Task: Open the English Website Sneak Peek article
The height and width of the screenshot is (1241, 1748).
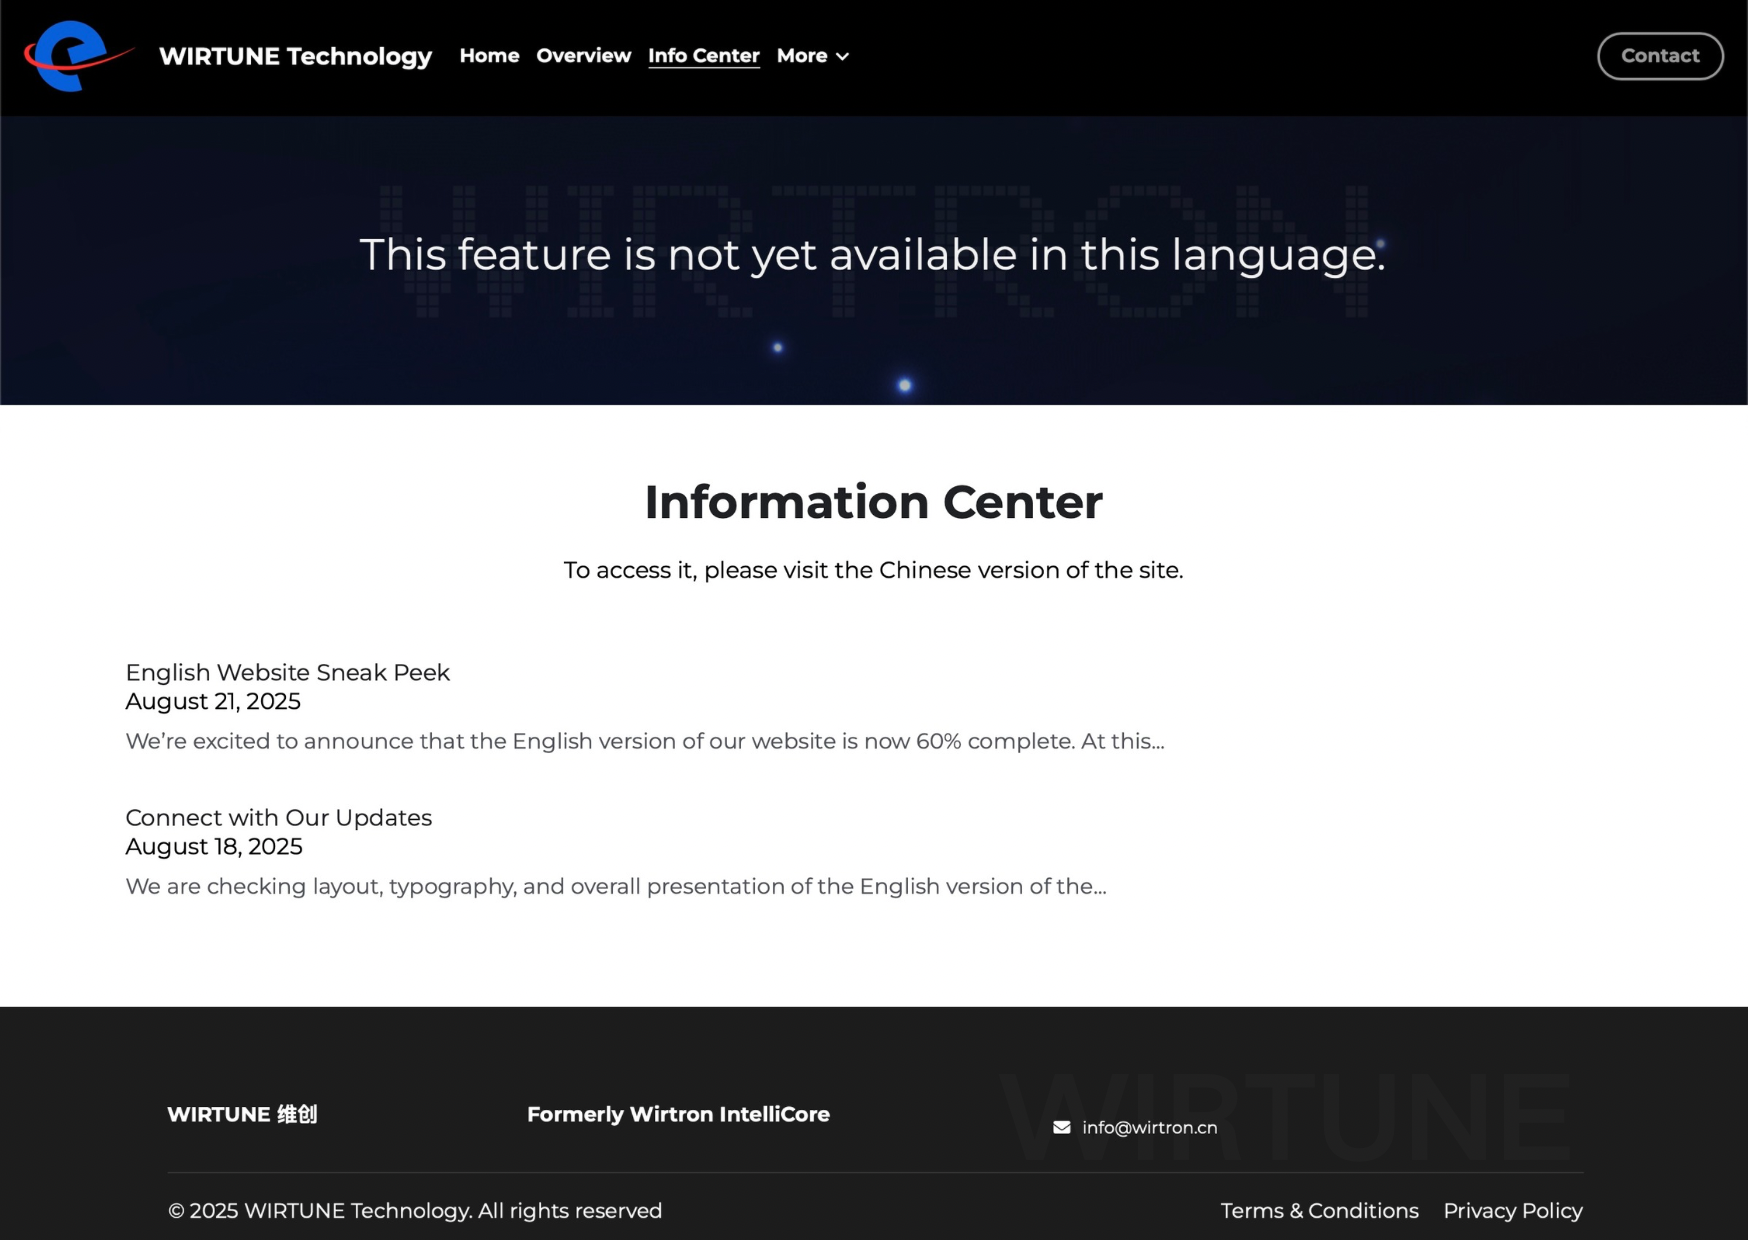Action: click(x=287, y=672)
